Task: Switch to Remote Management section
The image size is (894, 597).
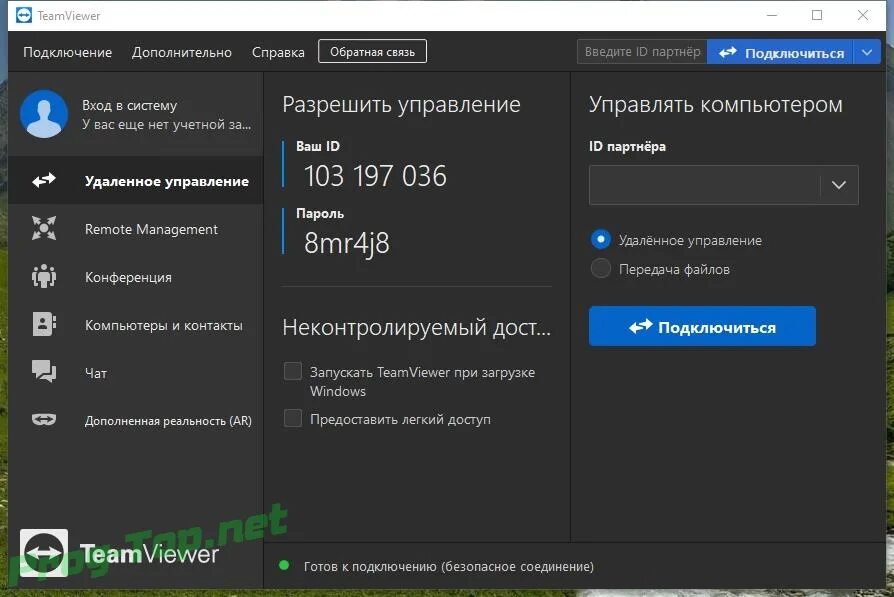Action: (x=136, y=229)
